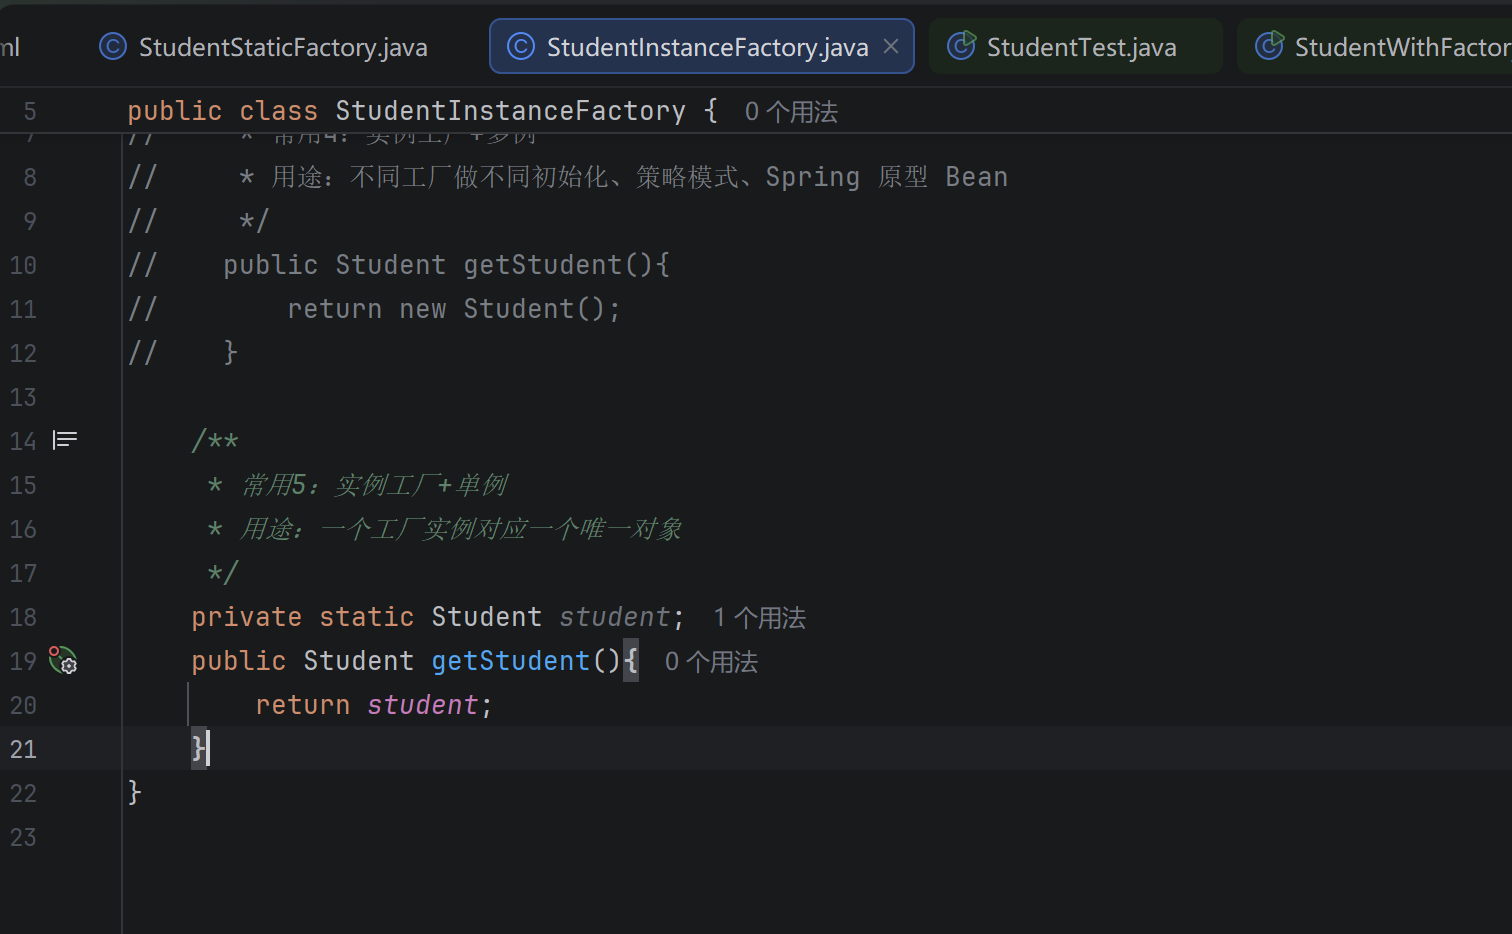This screenshot has height=934, width=1512.
Task: Show usages hint next to class declaration
Action: coord(791,112)
